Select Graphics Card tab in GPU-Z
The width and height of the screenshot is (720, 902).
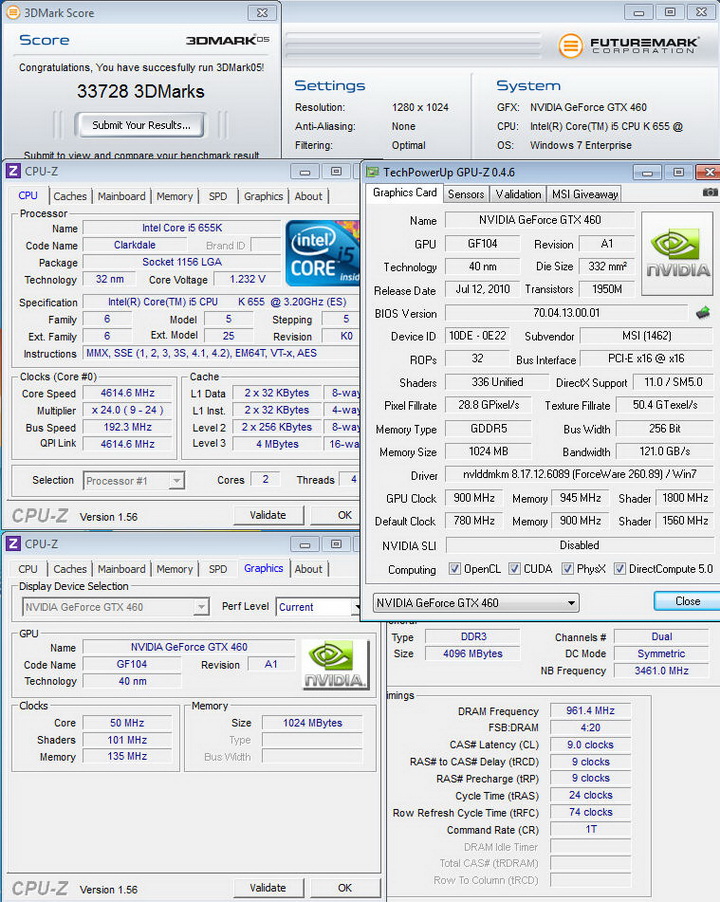coord(404,193)
